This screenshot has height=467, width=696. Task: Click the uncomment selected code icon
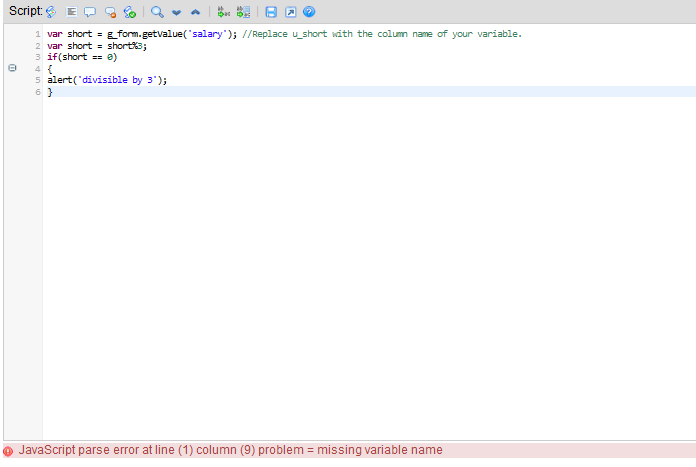(x=110, y=12)
